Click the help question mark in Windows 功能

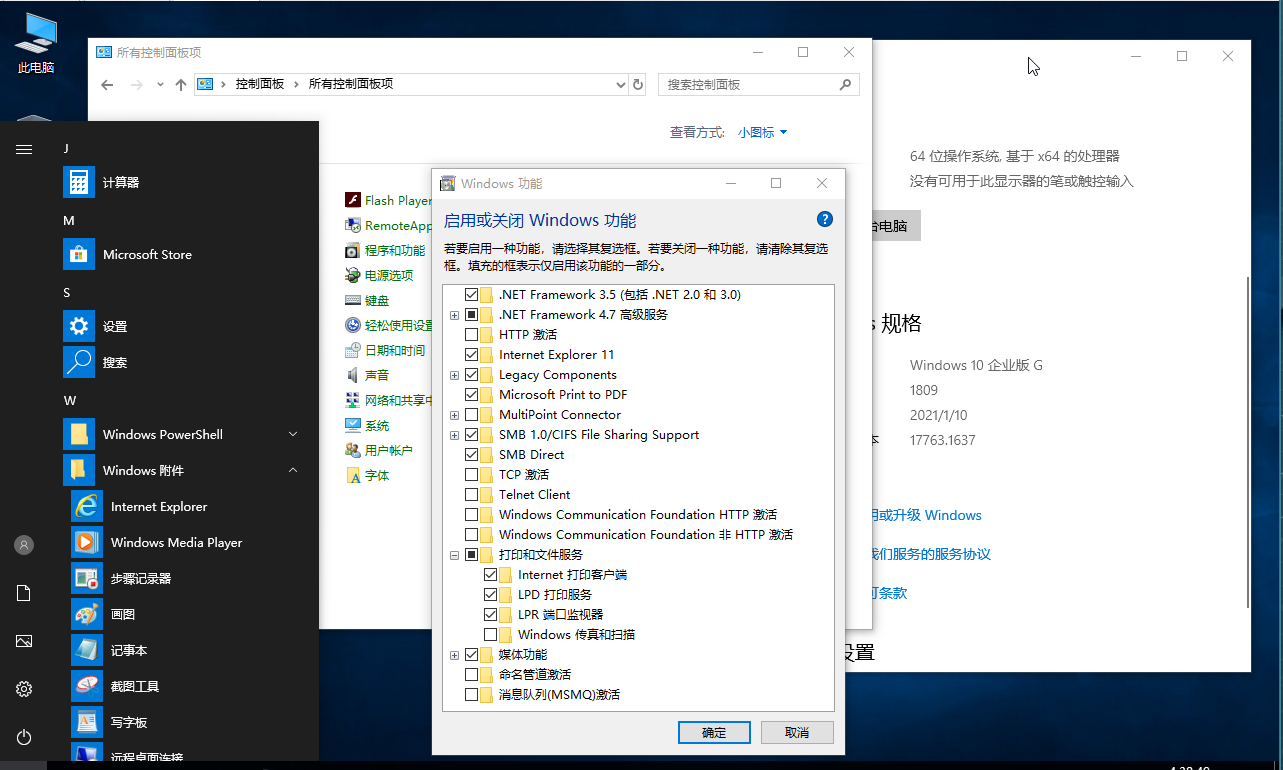tap(825, 220)
